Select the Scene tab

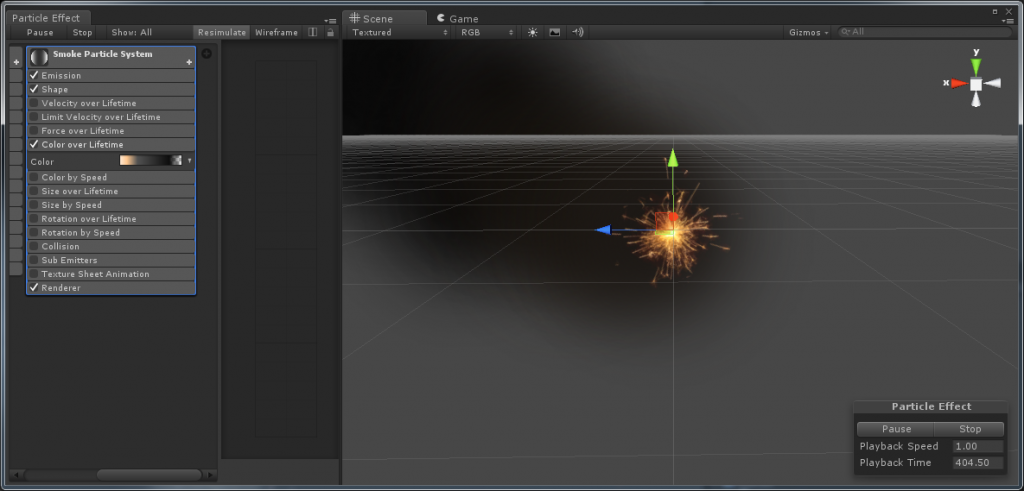[385, 18]
